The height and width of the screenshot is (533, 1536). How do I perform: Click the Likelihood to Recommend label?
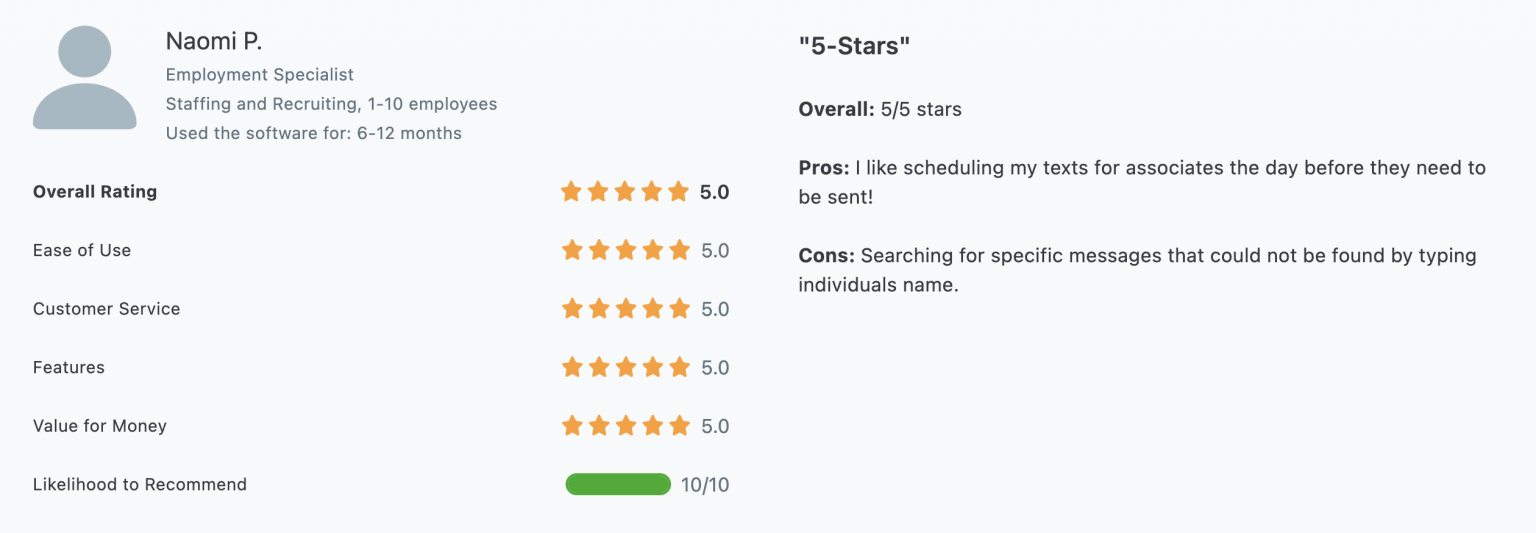(140, 485)
